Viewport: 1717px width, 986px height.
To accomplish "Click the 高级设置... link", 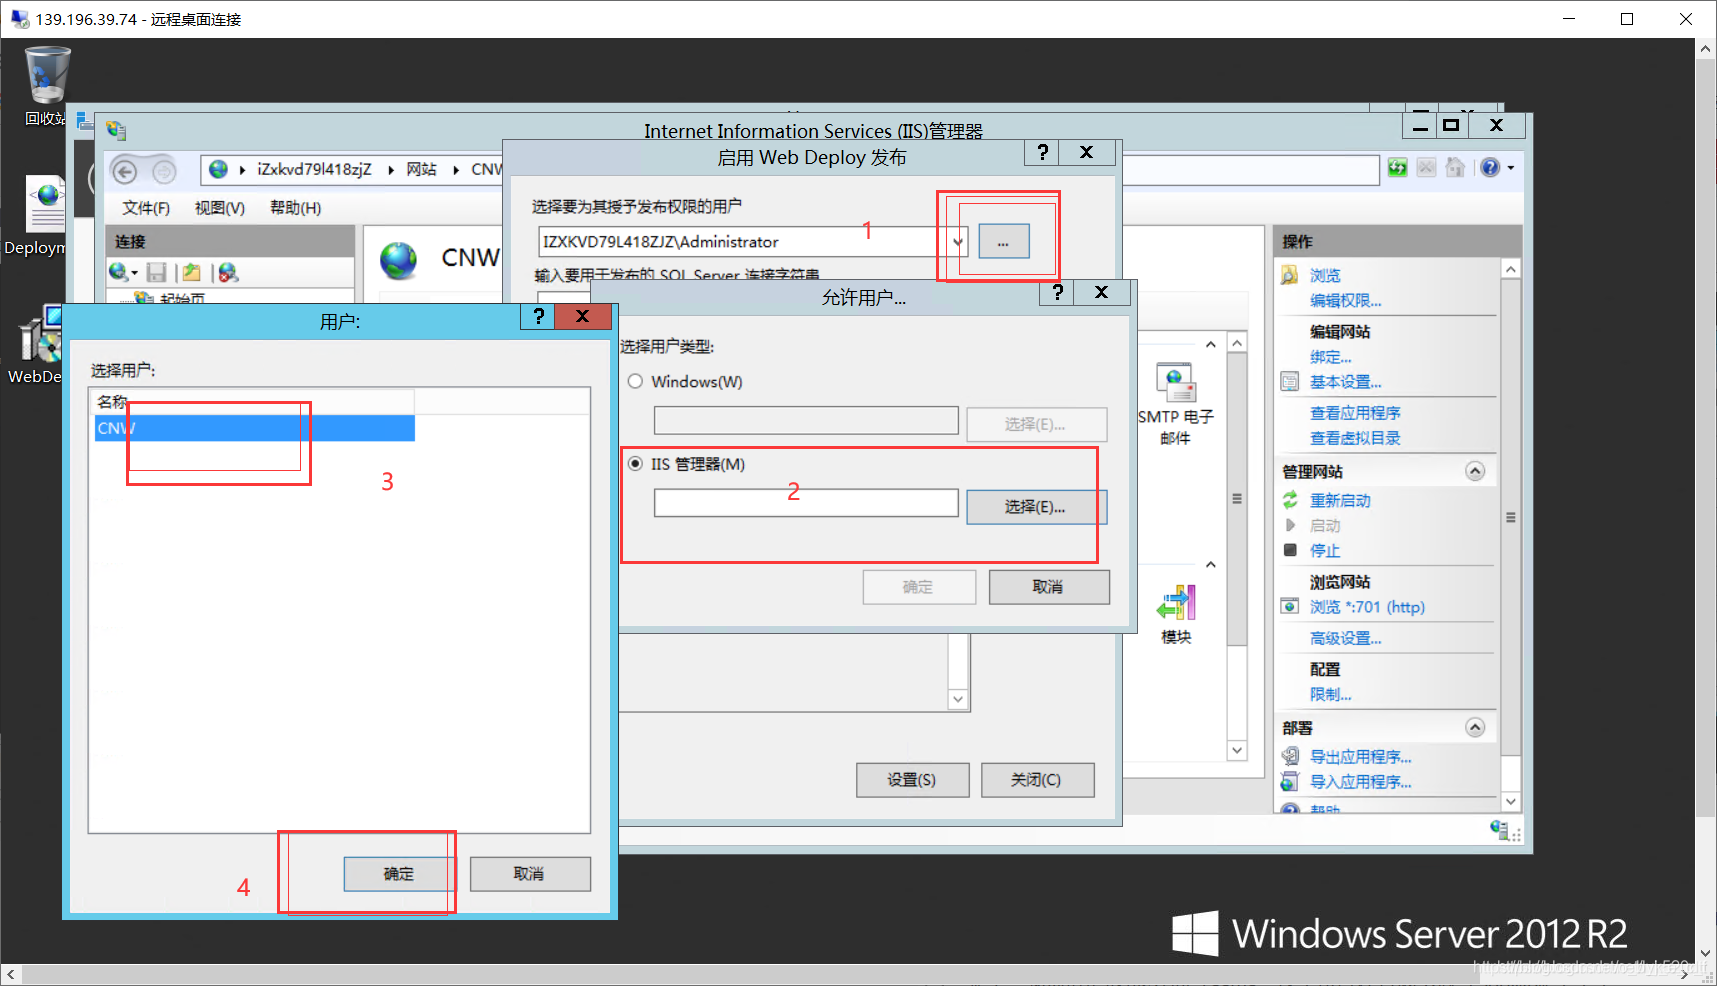I will point(1346,638).
